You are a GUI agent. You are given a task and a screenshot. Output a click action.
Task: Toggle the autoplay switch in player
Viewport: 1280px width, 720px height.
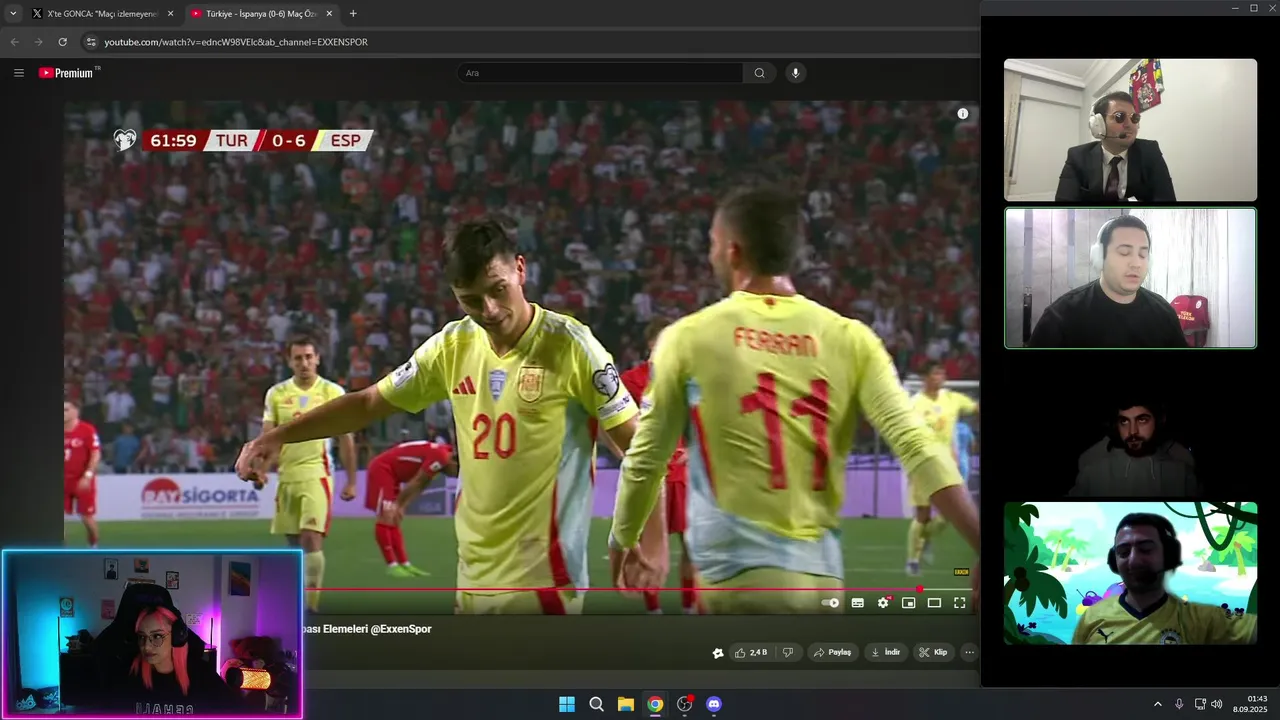pos(831,603)
